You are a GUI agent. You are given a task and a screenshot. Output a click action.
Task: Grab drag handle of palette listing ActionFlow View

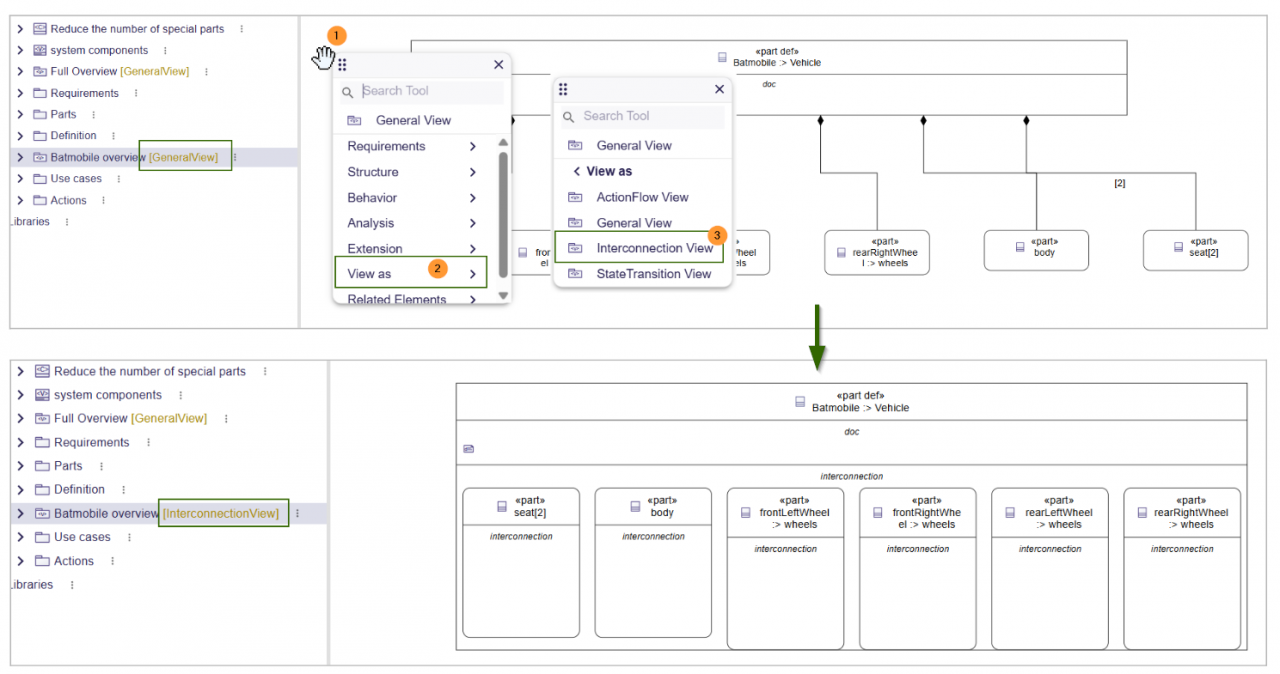point(563,89)
